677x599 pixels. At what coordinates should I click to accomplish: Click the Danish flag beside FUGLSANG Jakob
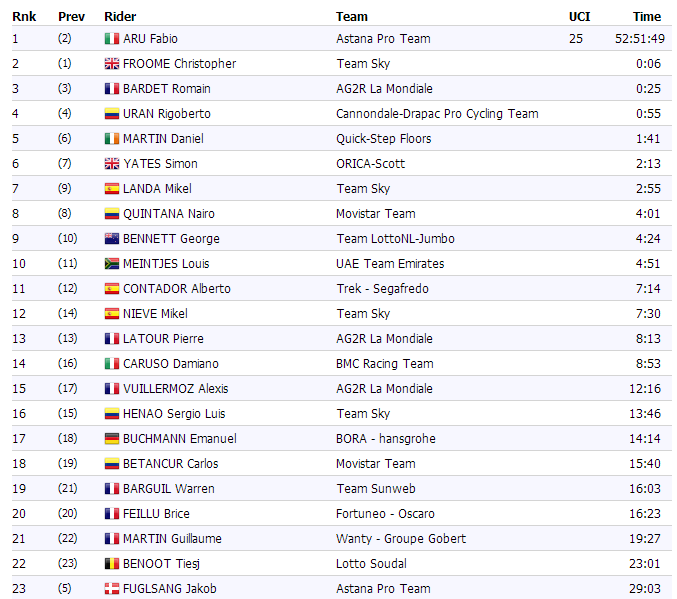click(112, 589)
